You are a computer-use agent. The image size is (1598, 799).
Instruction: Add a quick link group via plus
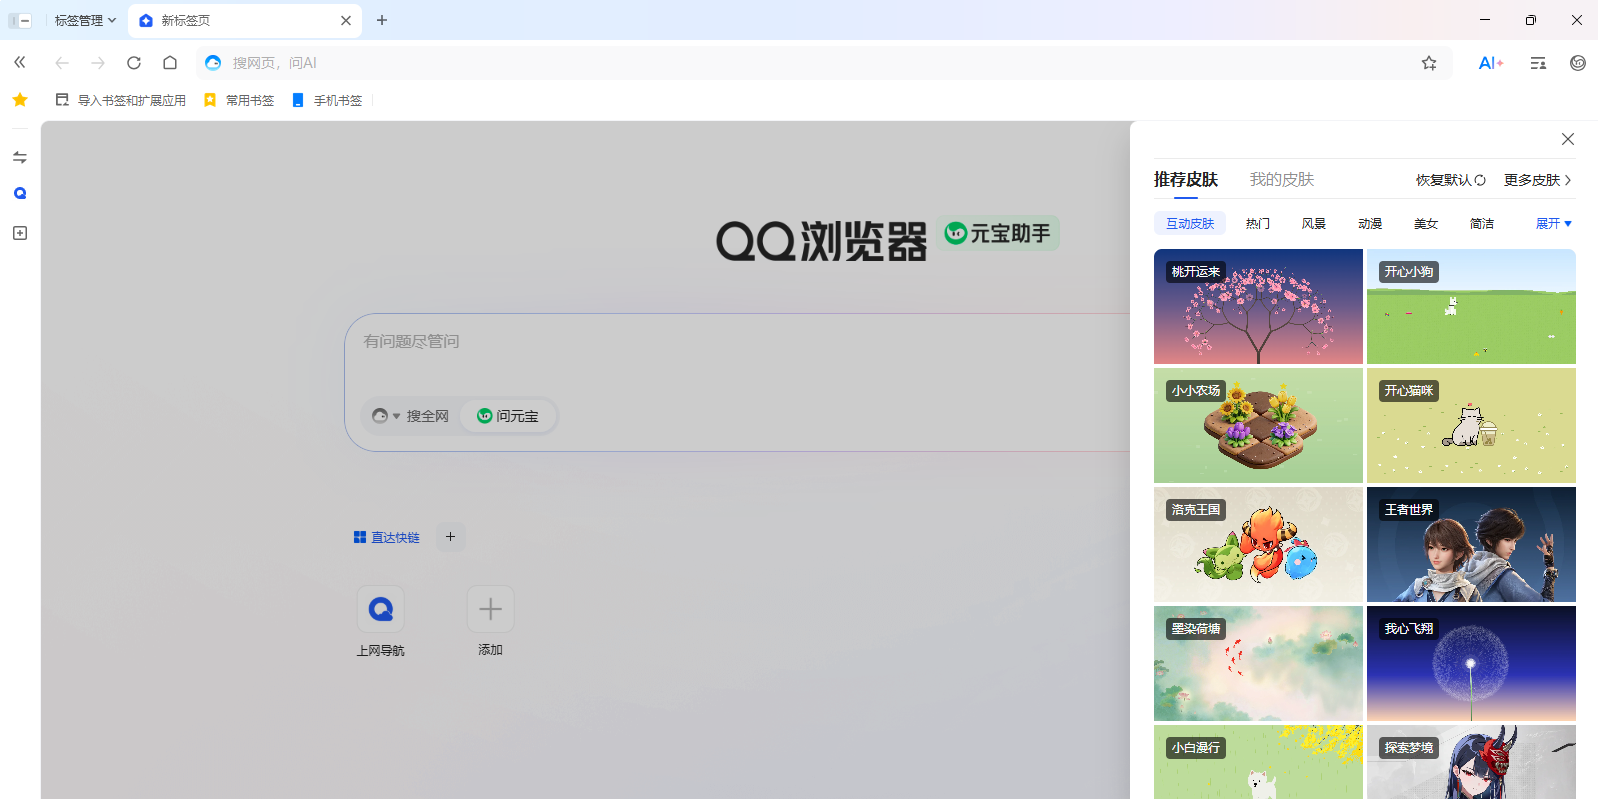(451, 537)
